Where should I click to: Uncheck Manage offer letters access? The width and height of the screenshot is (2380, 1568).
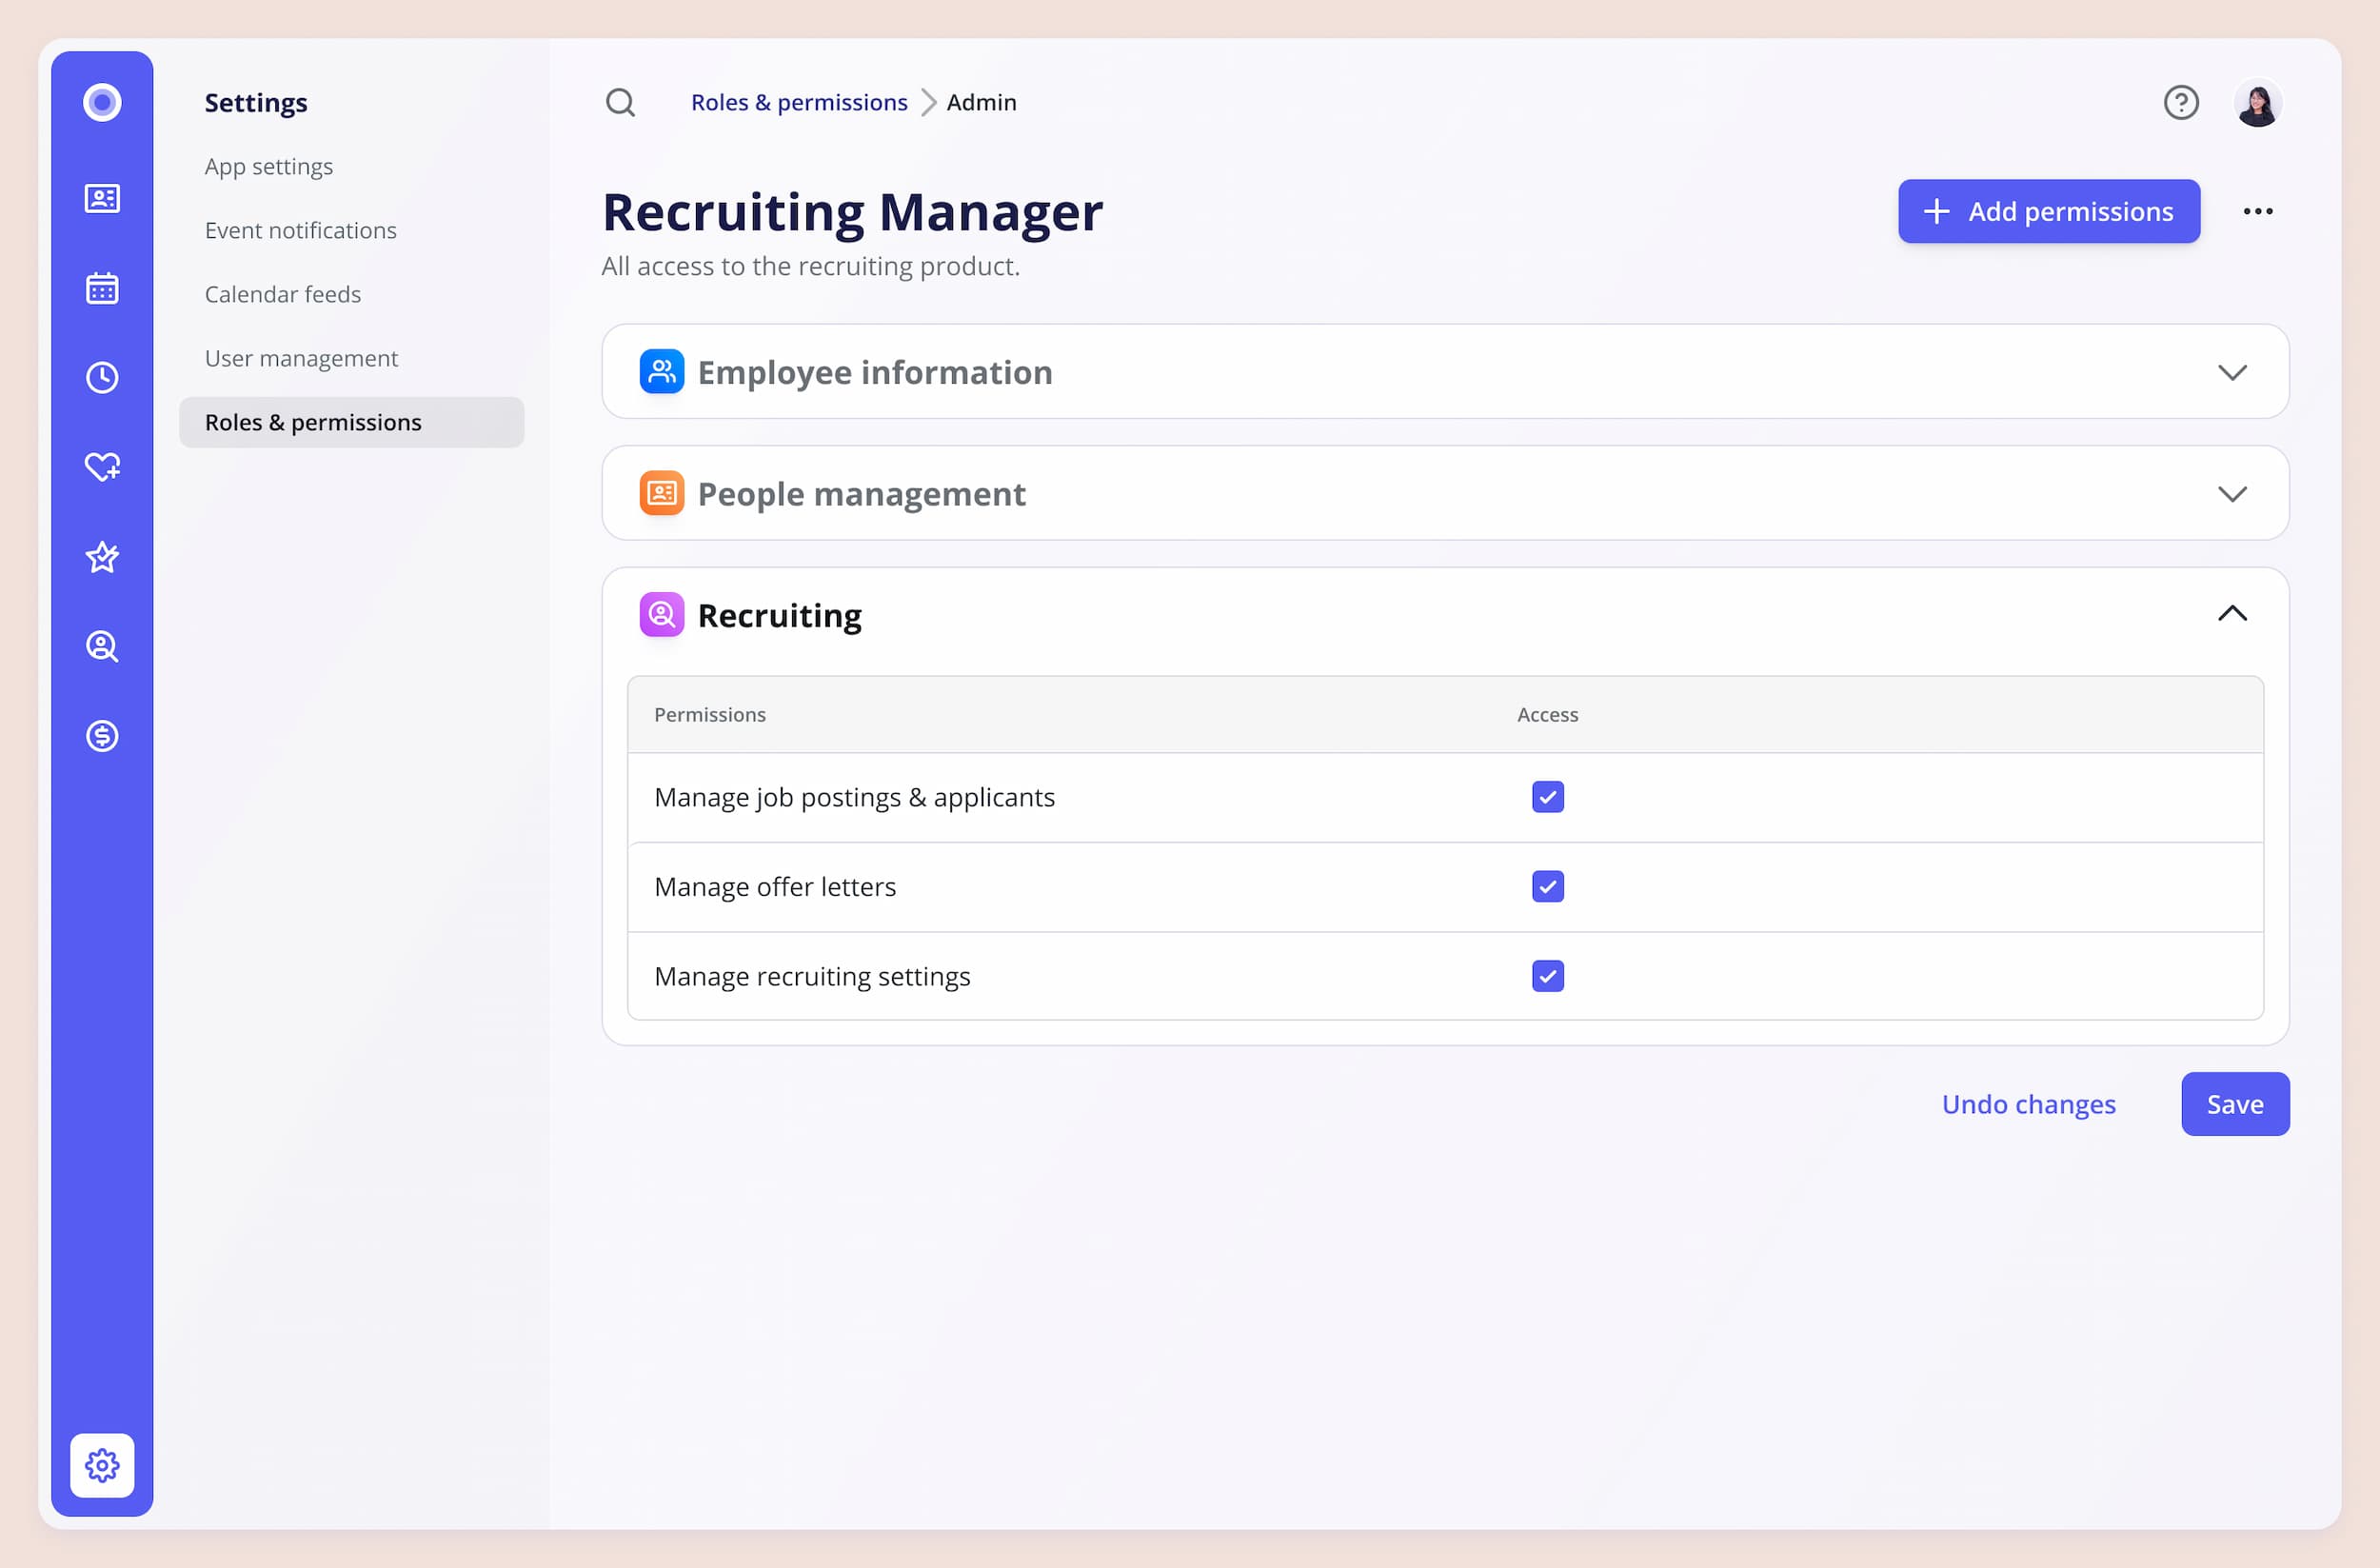[1547, 886]
